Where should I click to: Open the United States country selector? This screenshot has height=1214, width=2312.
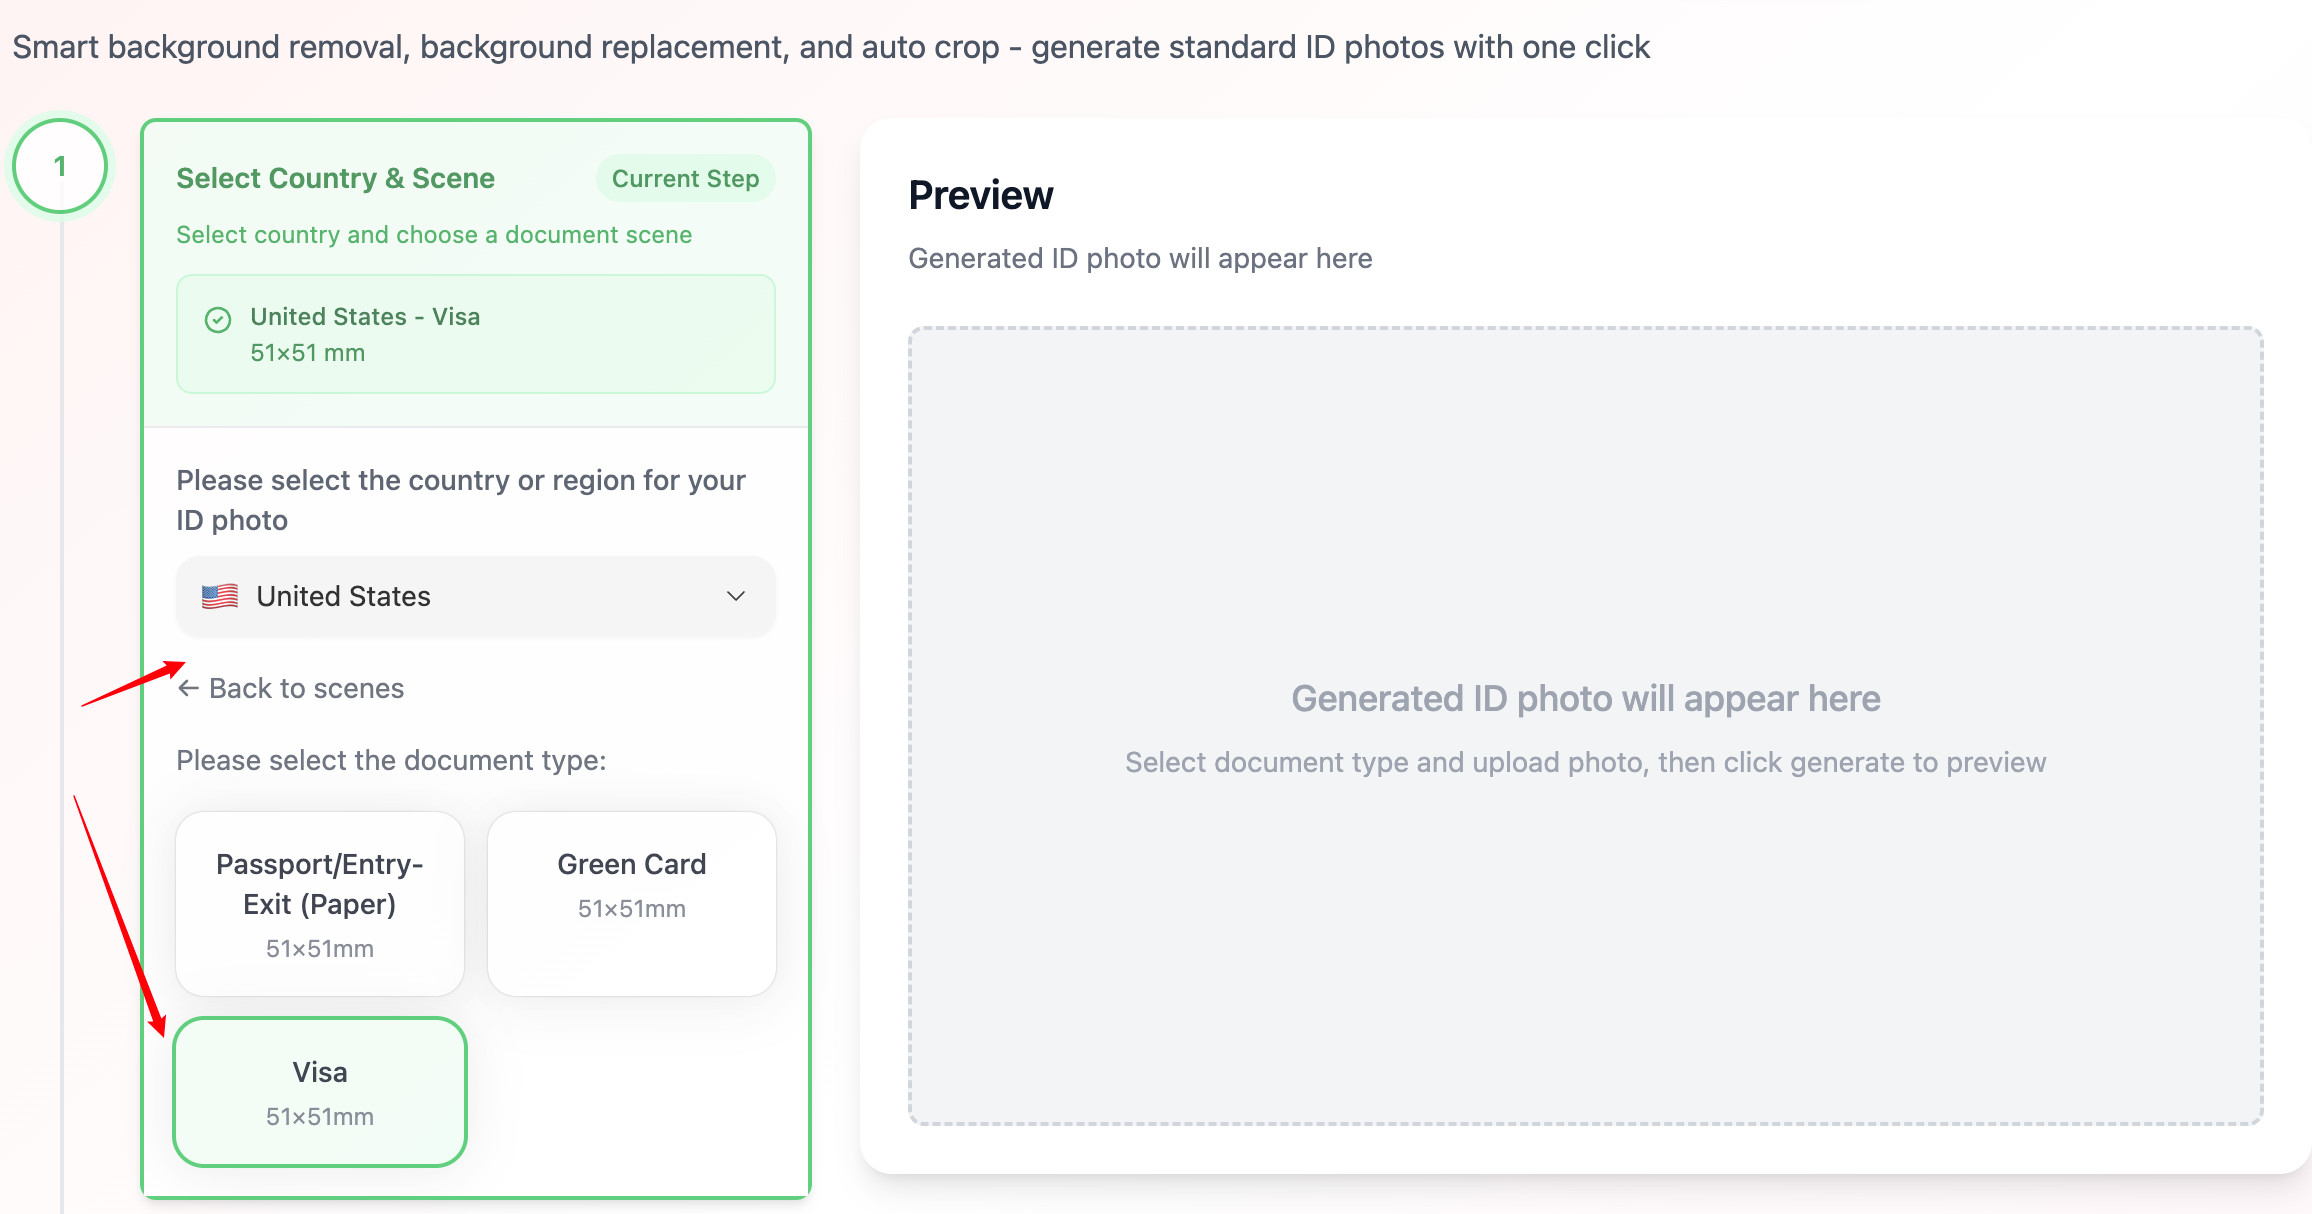pyautogui.click(x=475, y=596)
